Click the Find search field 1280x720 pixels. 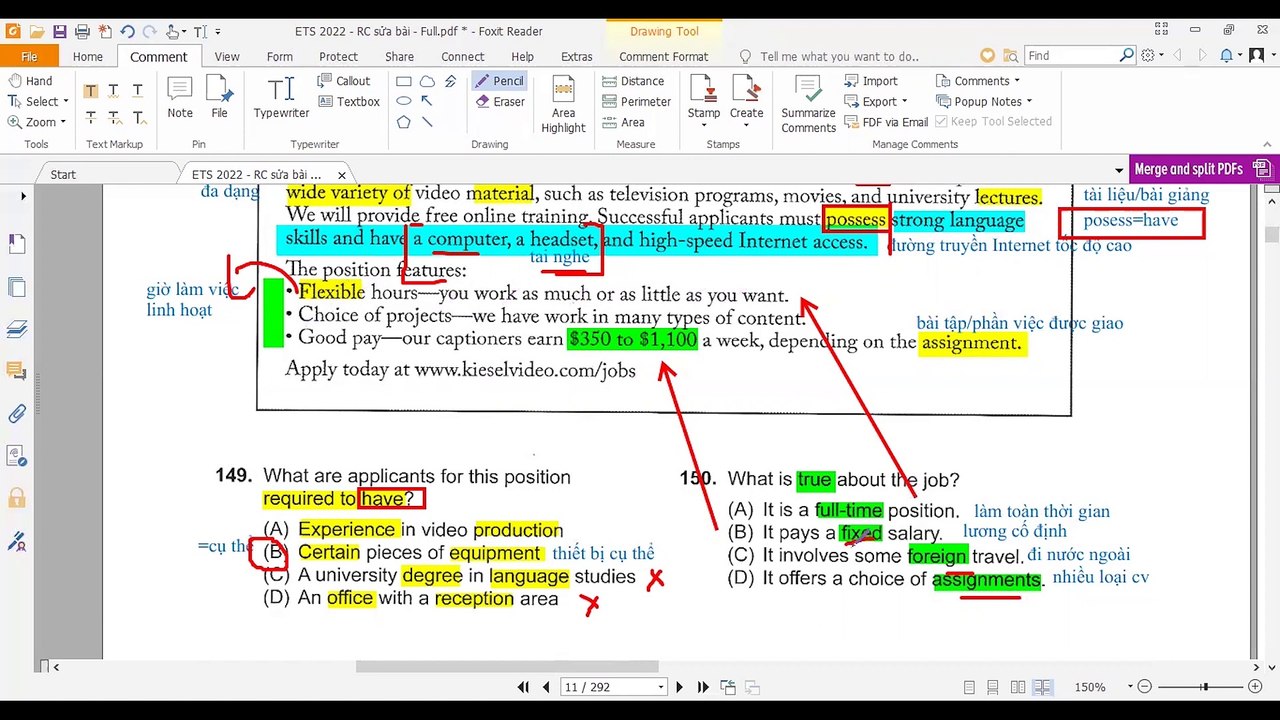(x=1079, y=56)
